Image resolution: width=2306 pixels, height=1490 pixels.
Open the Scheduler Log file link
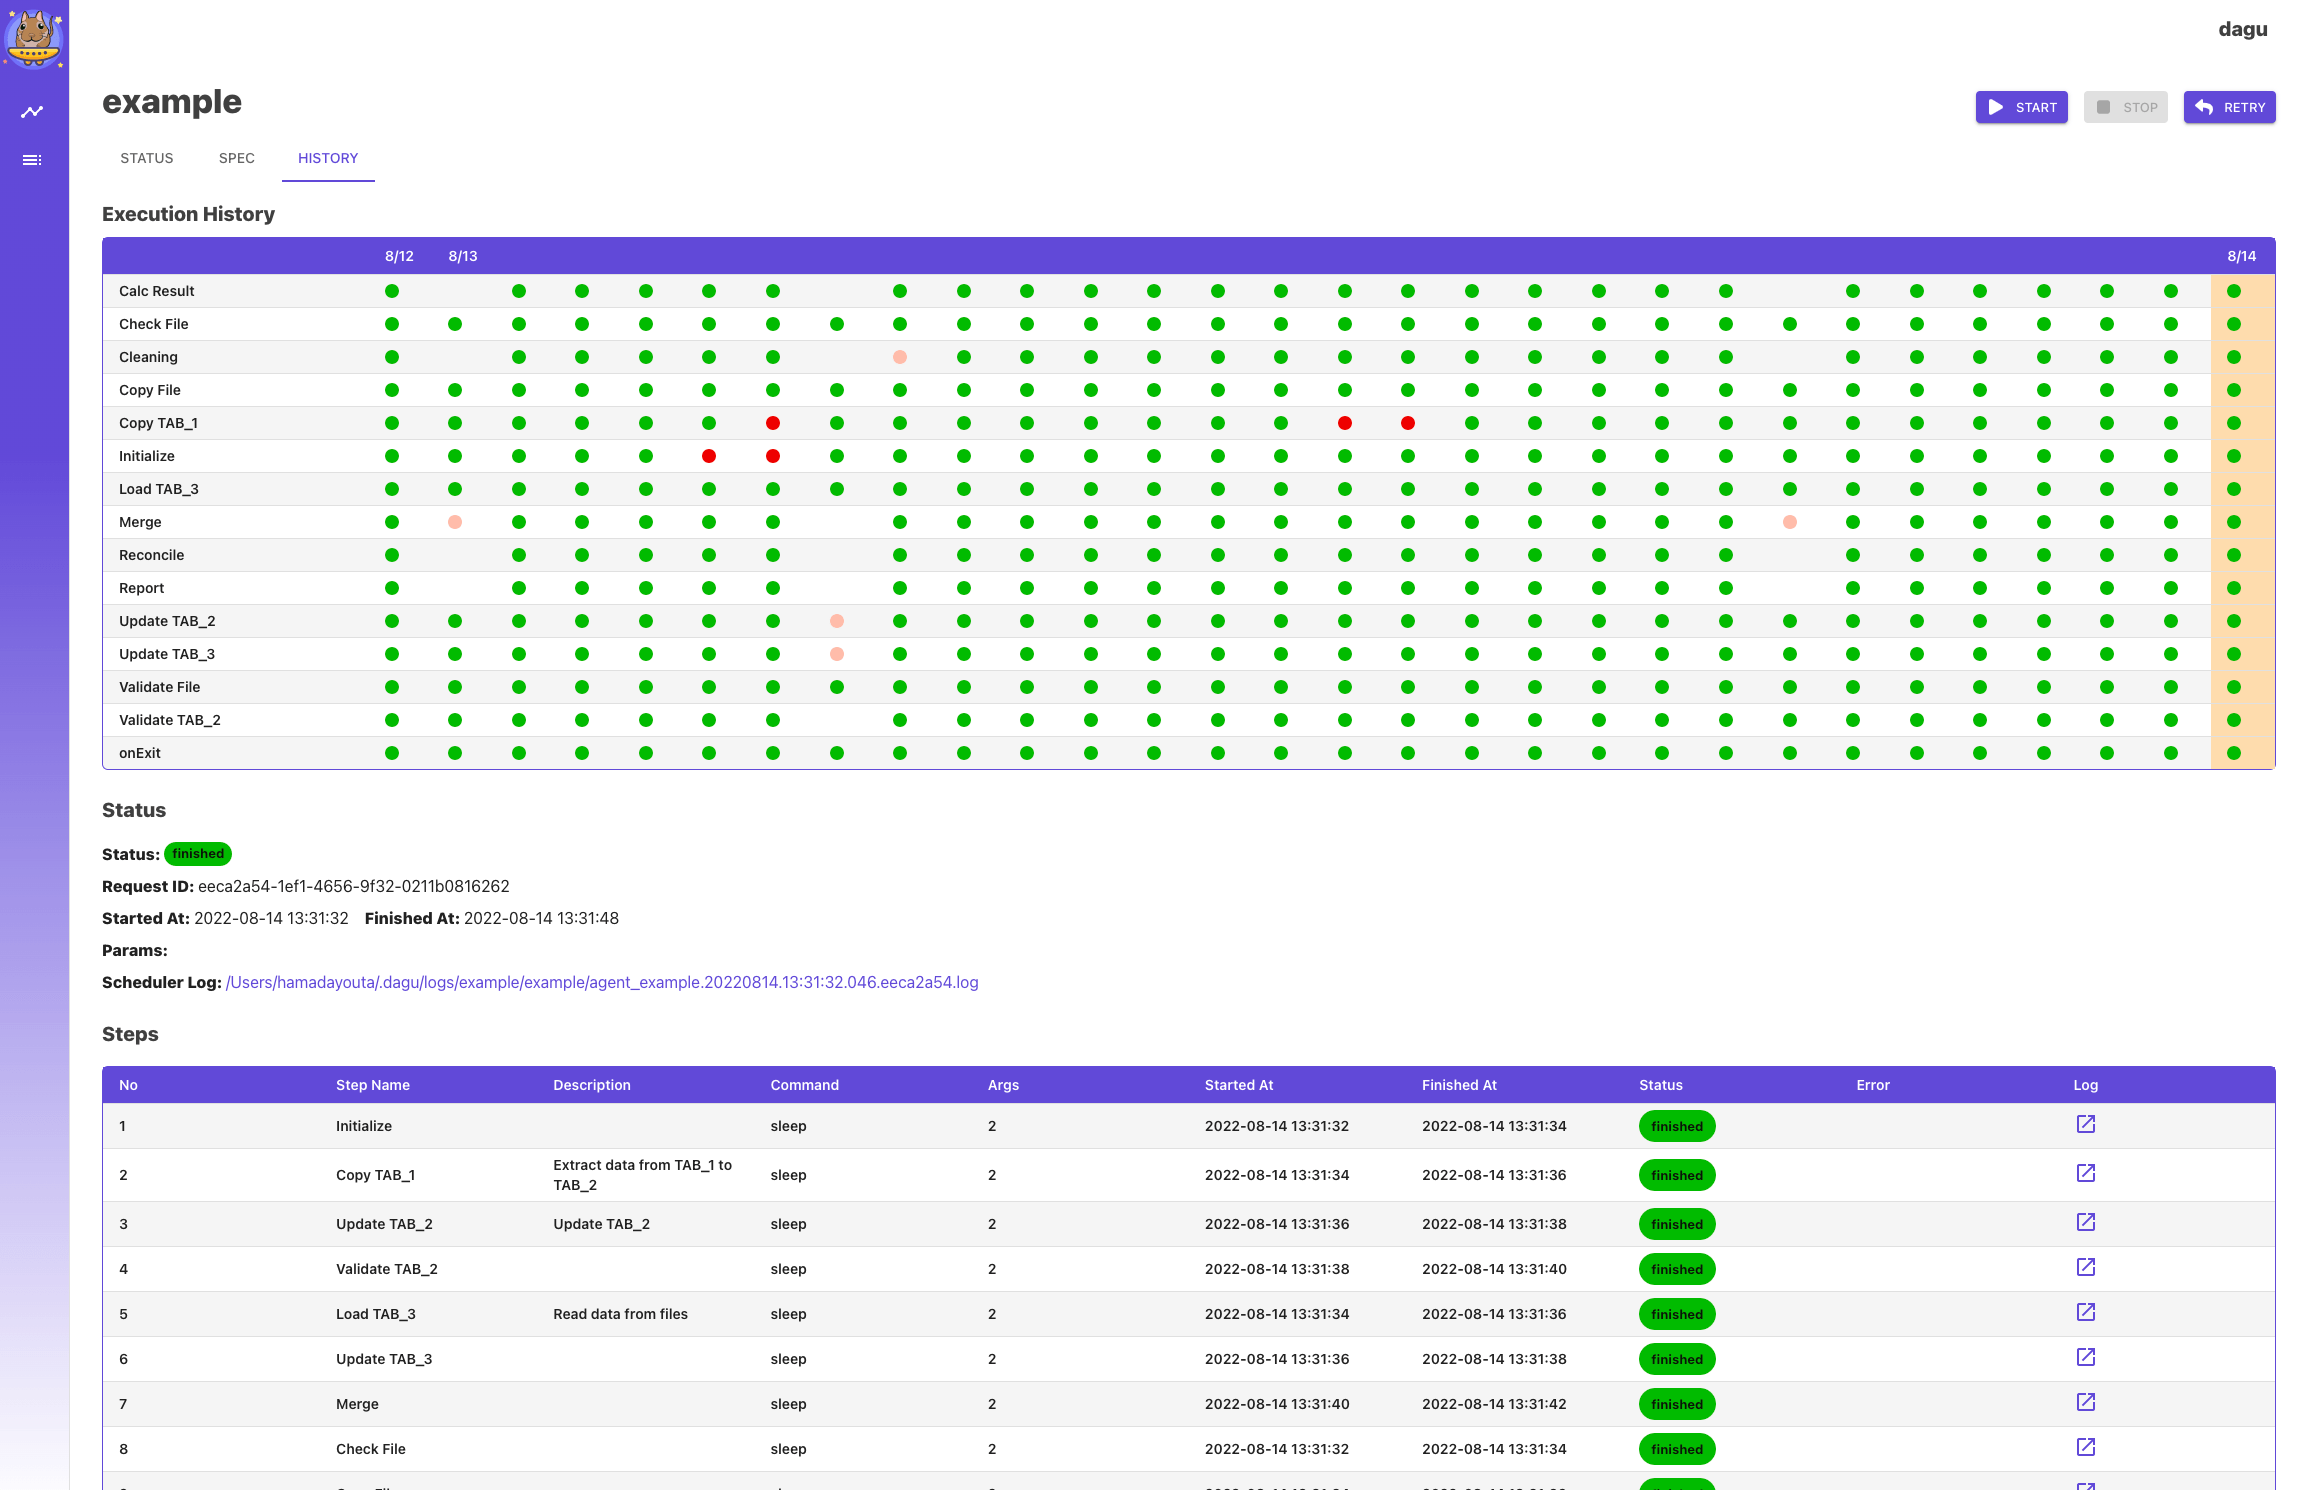pyautogui.click(x=602, y=982)
